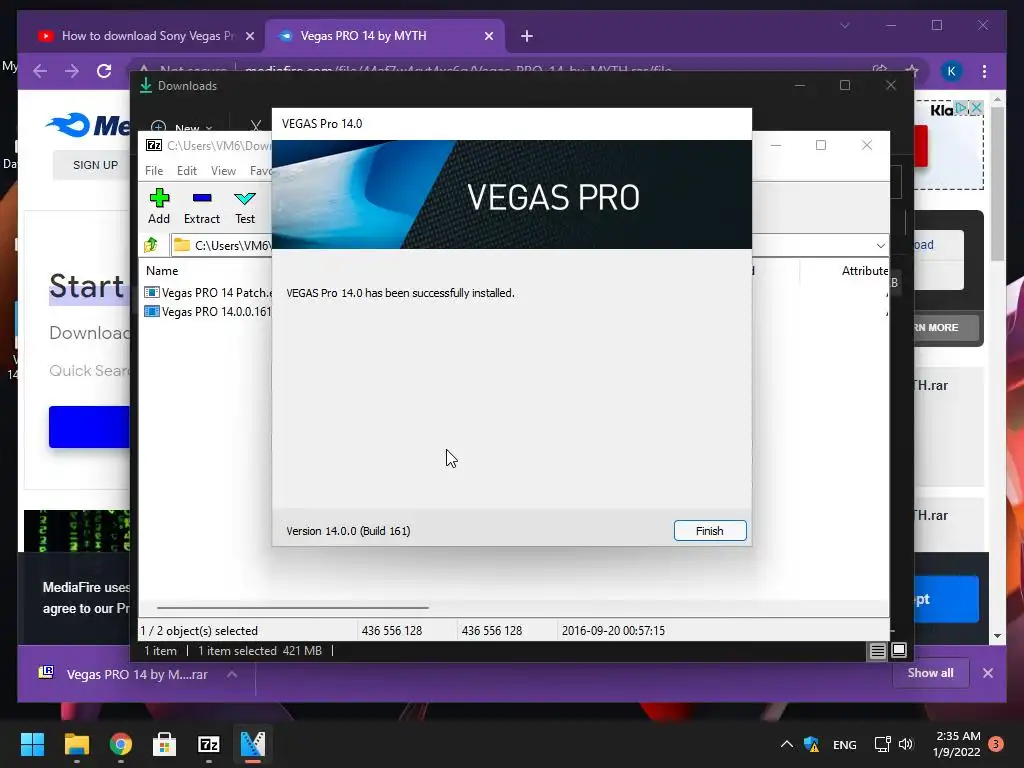The image size is (1024, 768).
Task: Click the 7-Zip horizontal scrollbar
Action: pos(293,607)
